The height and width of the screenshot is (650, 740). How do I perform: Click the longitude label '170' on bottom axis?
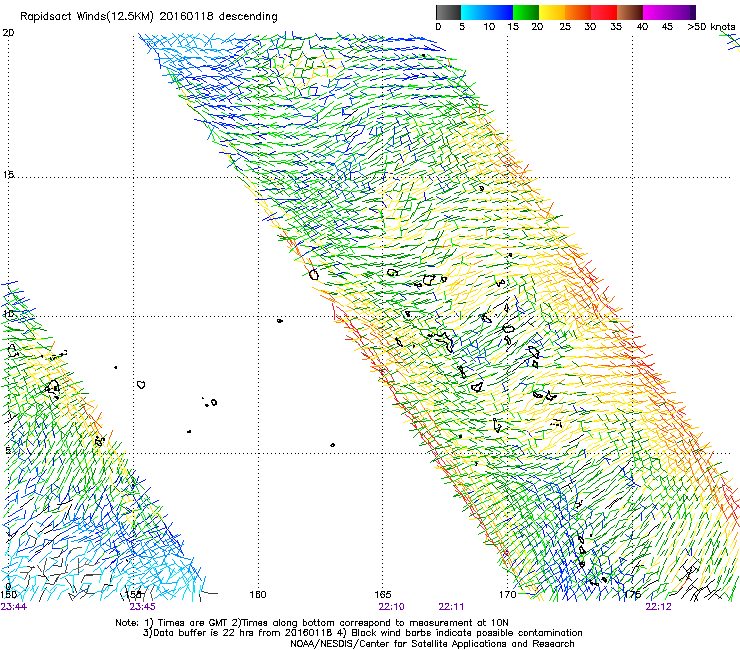point(507,594)
